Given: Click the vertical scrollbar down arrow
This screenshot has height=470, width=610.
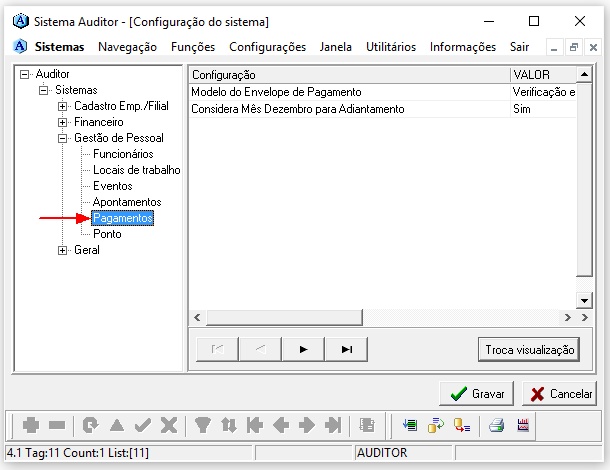Looking at the screenshot, I should click(x=584, y=300).
